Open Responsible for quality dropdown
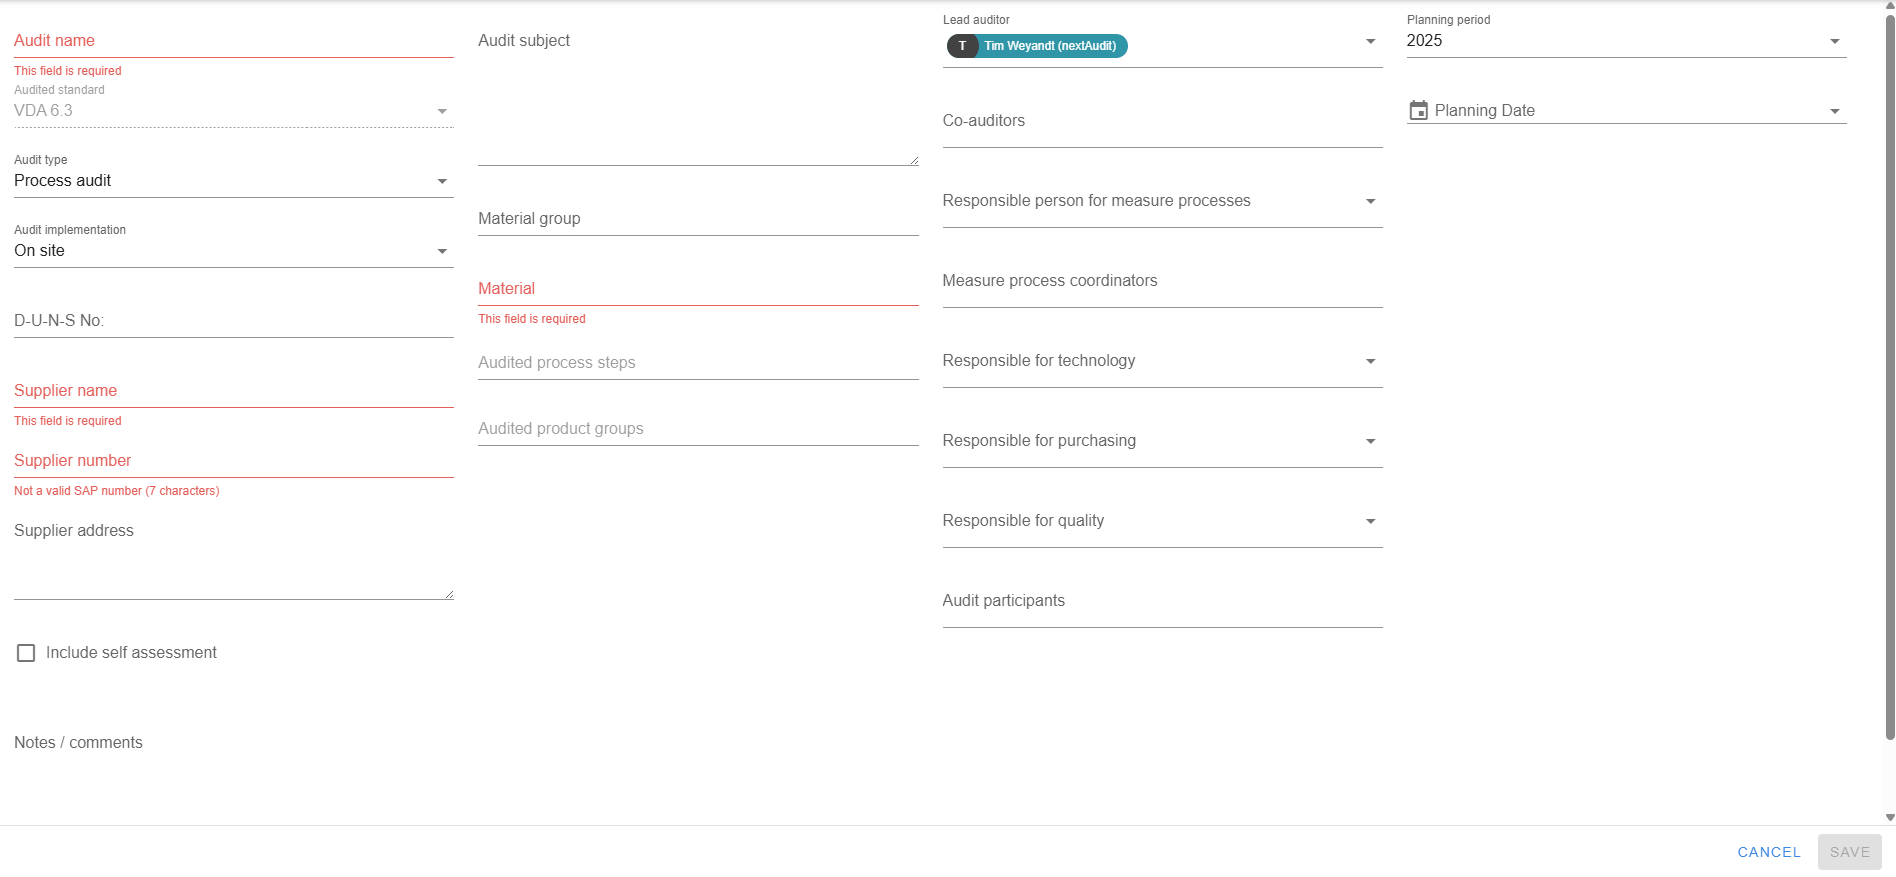 pos(1370,521)
